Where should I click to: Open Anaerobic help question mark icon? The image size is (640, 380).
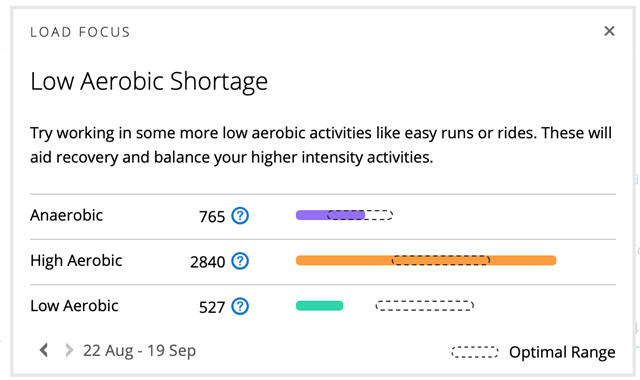tap(240, 216)
